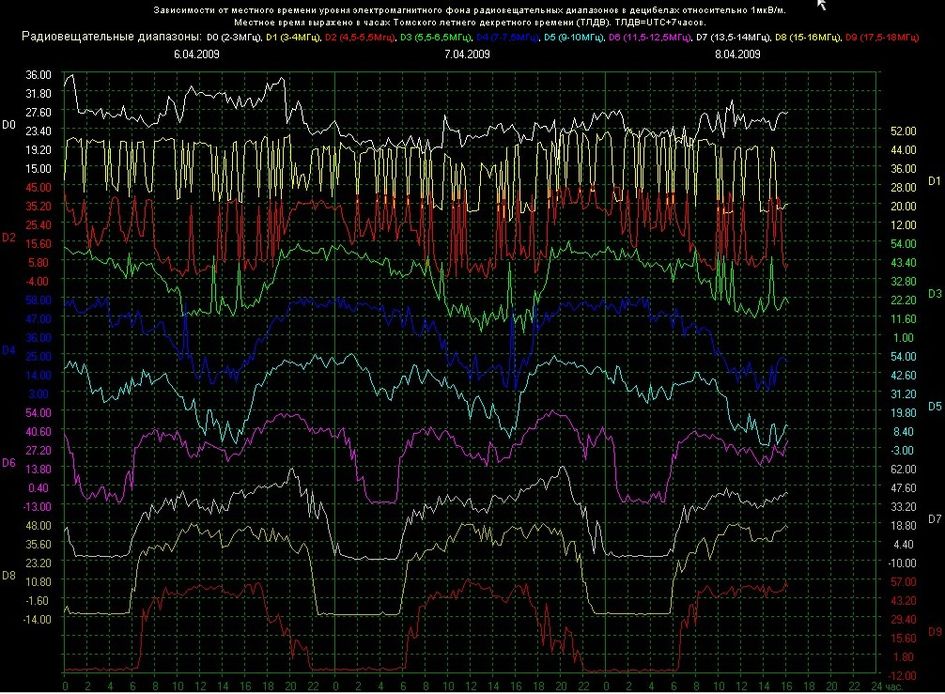Image resolution: width=945 pixels, height=694 pixels.
Task: Click the cyan "D5" axis name label
Action: pyautogui.click(x=934, y=407)
